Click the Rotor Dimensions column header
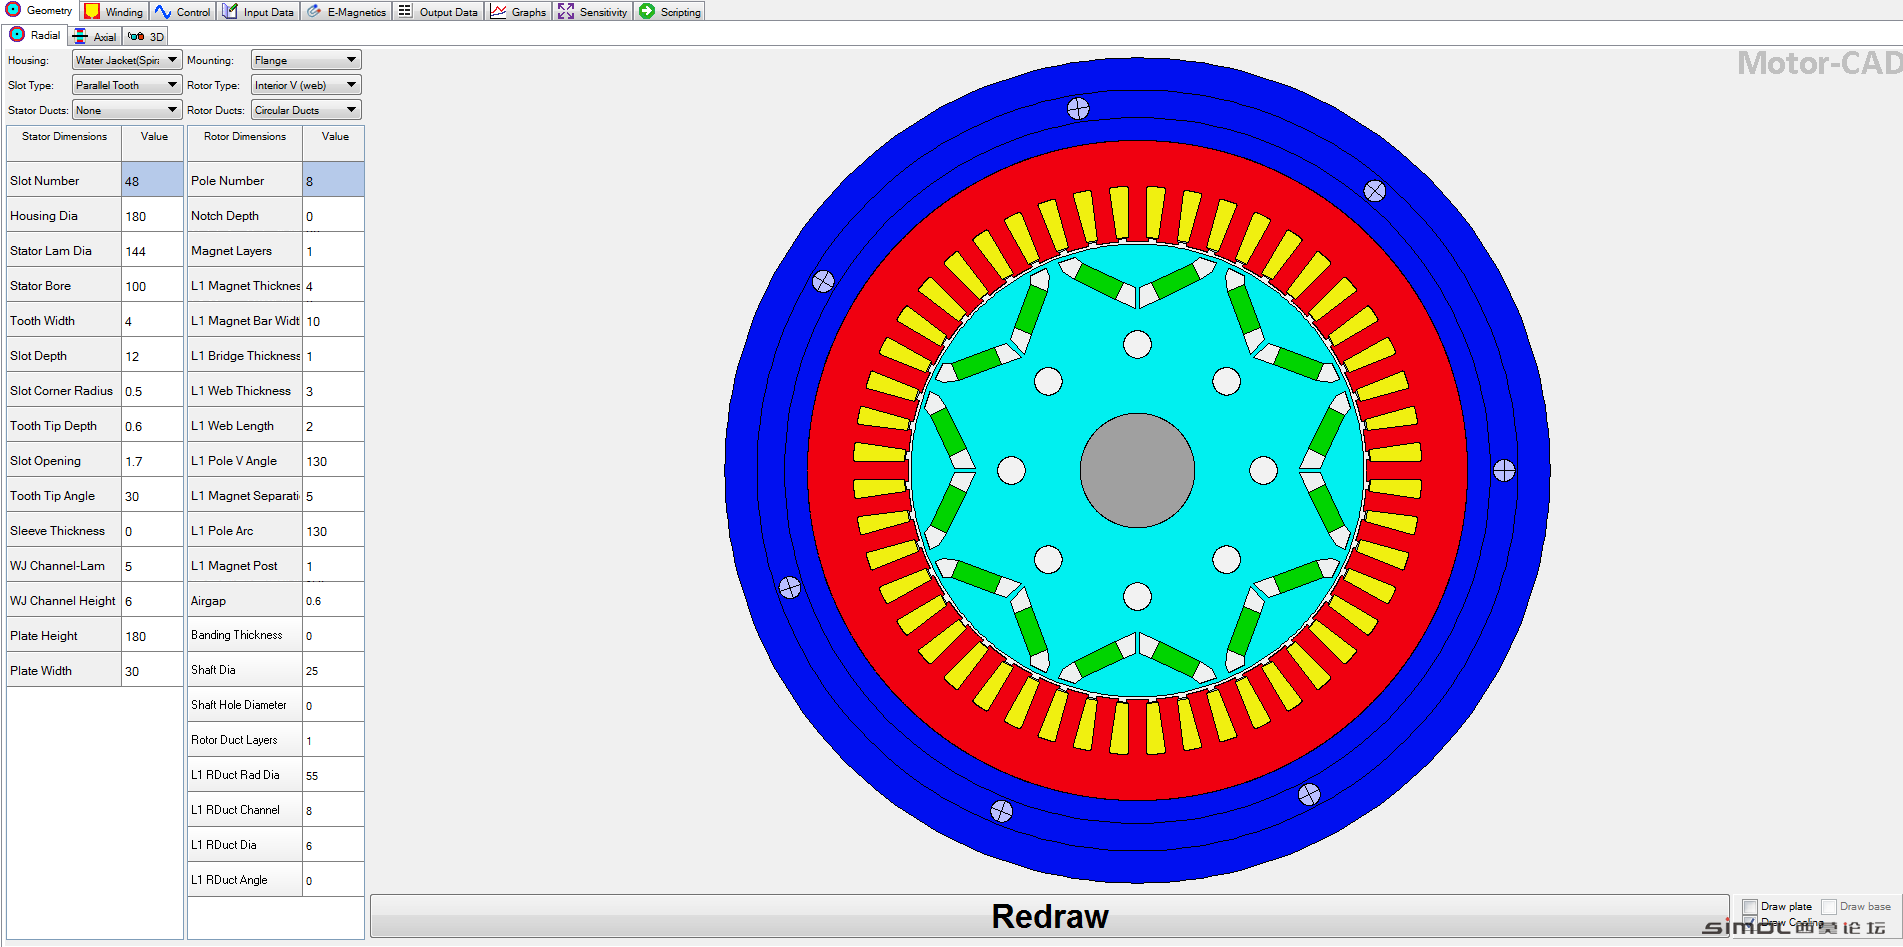The height and width of the screenshot is (947, 1903). coord(245,143)
